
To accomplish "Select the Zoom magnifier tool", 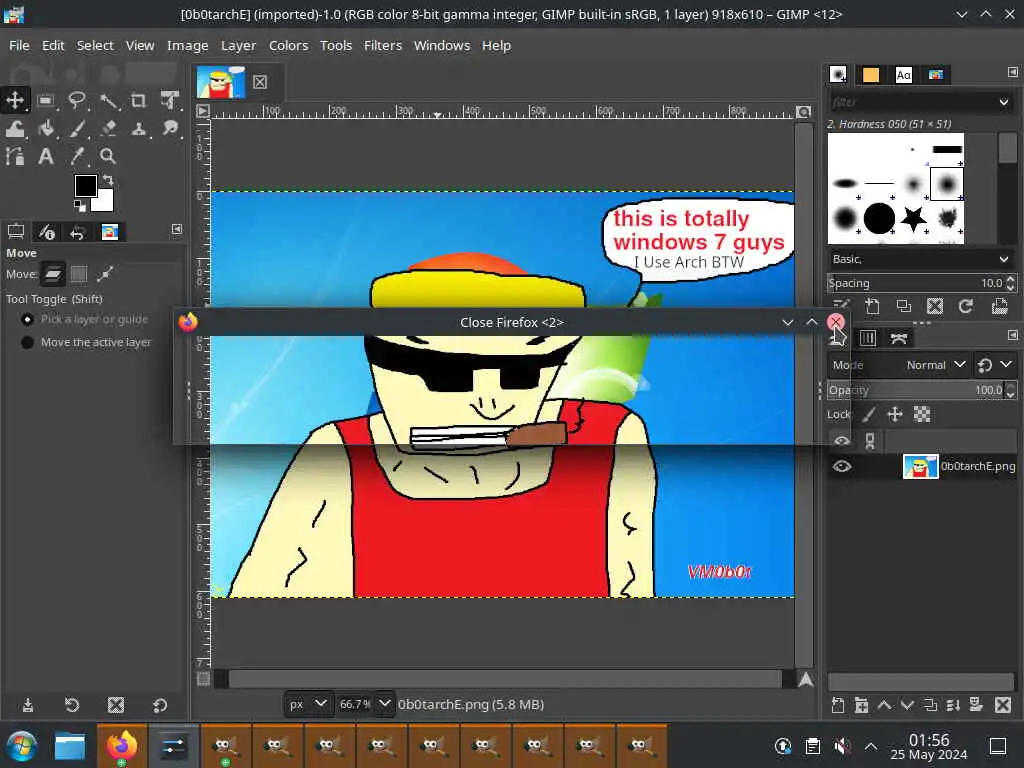I will [108, 156].
